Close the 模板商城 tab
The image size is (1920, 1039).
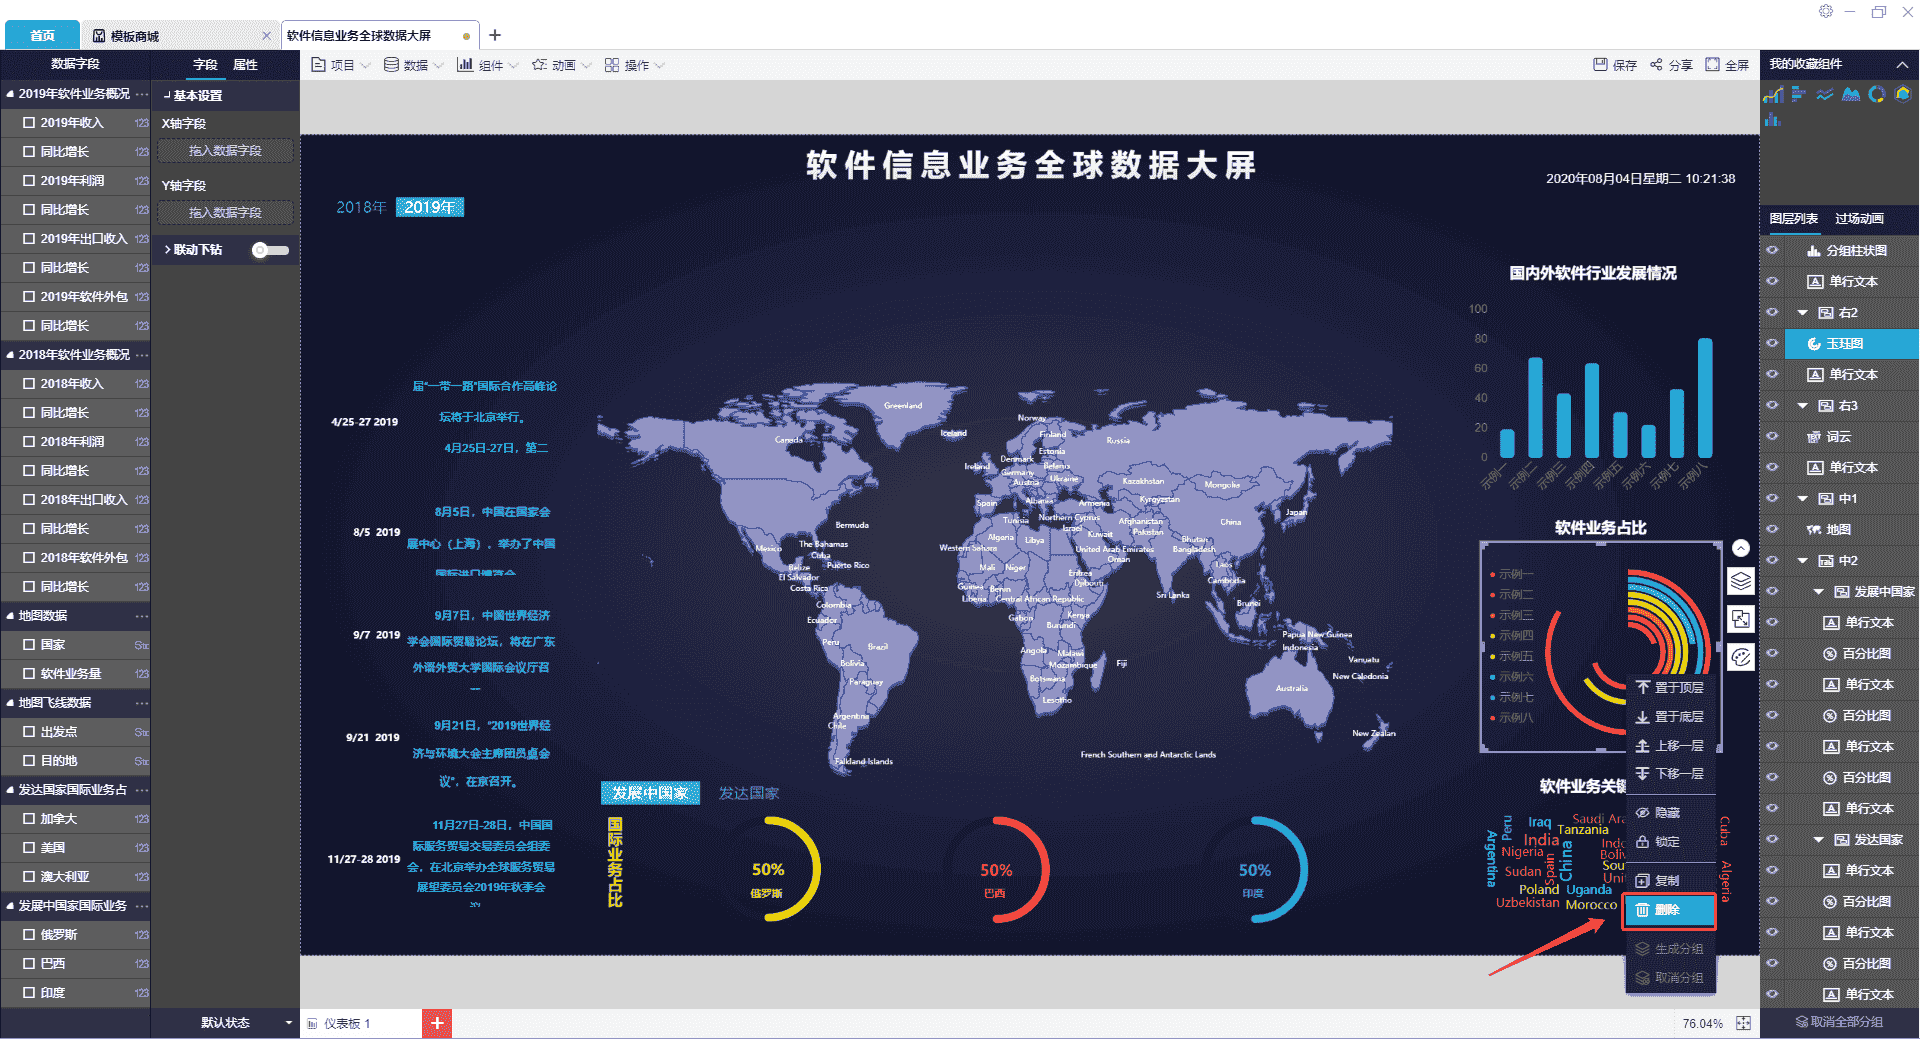tap(266, 36)
